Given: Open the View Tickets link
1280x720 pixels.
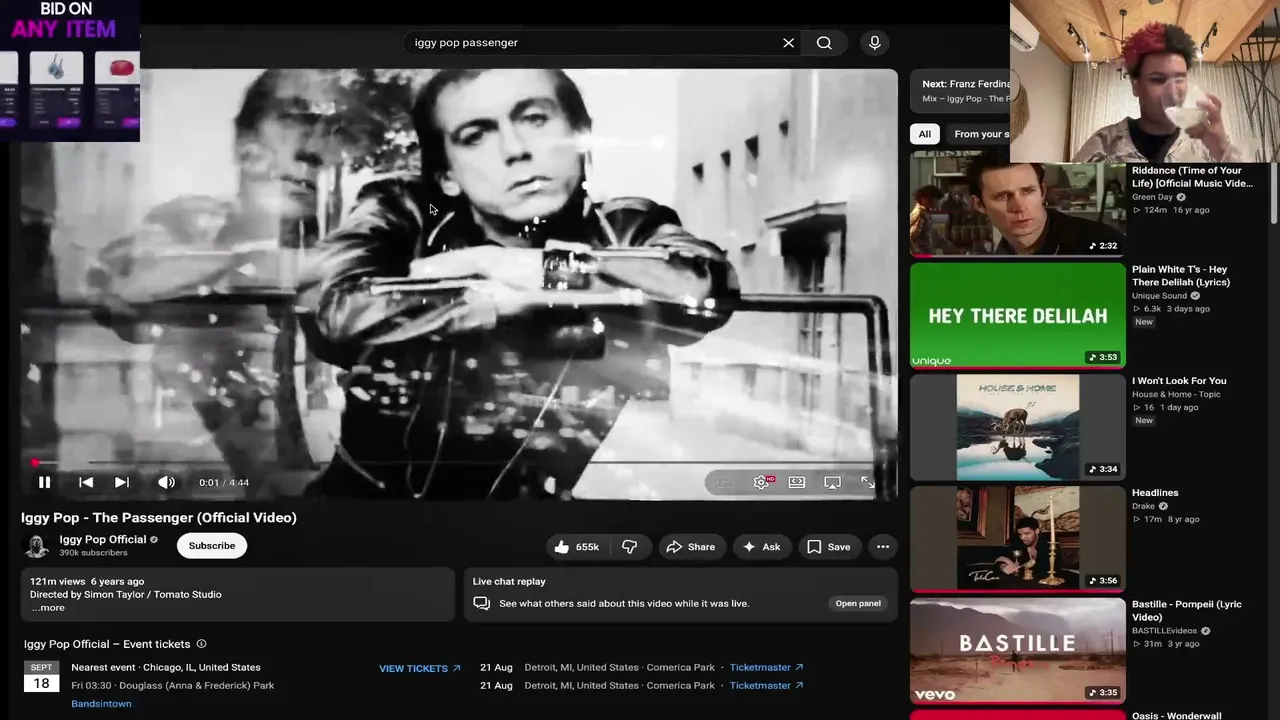Looking at the screenshot, I should coord(420,668).
